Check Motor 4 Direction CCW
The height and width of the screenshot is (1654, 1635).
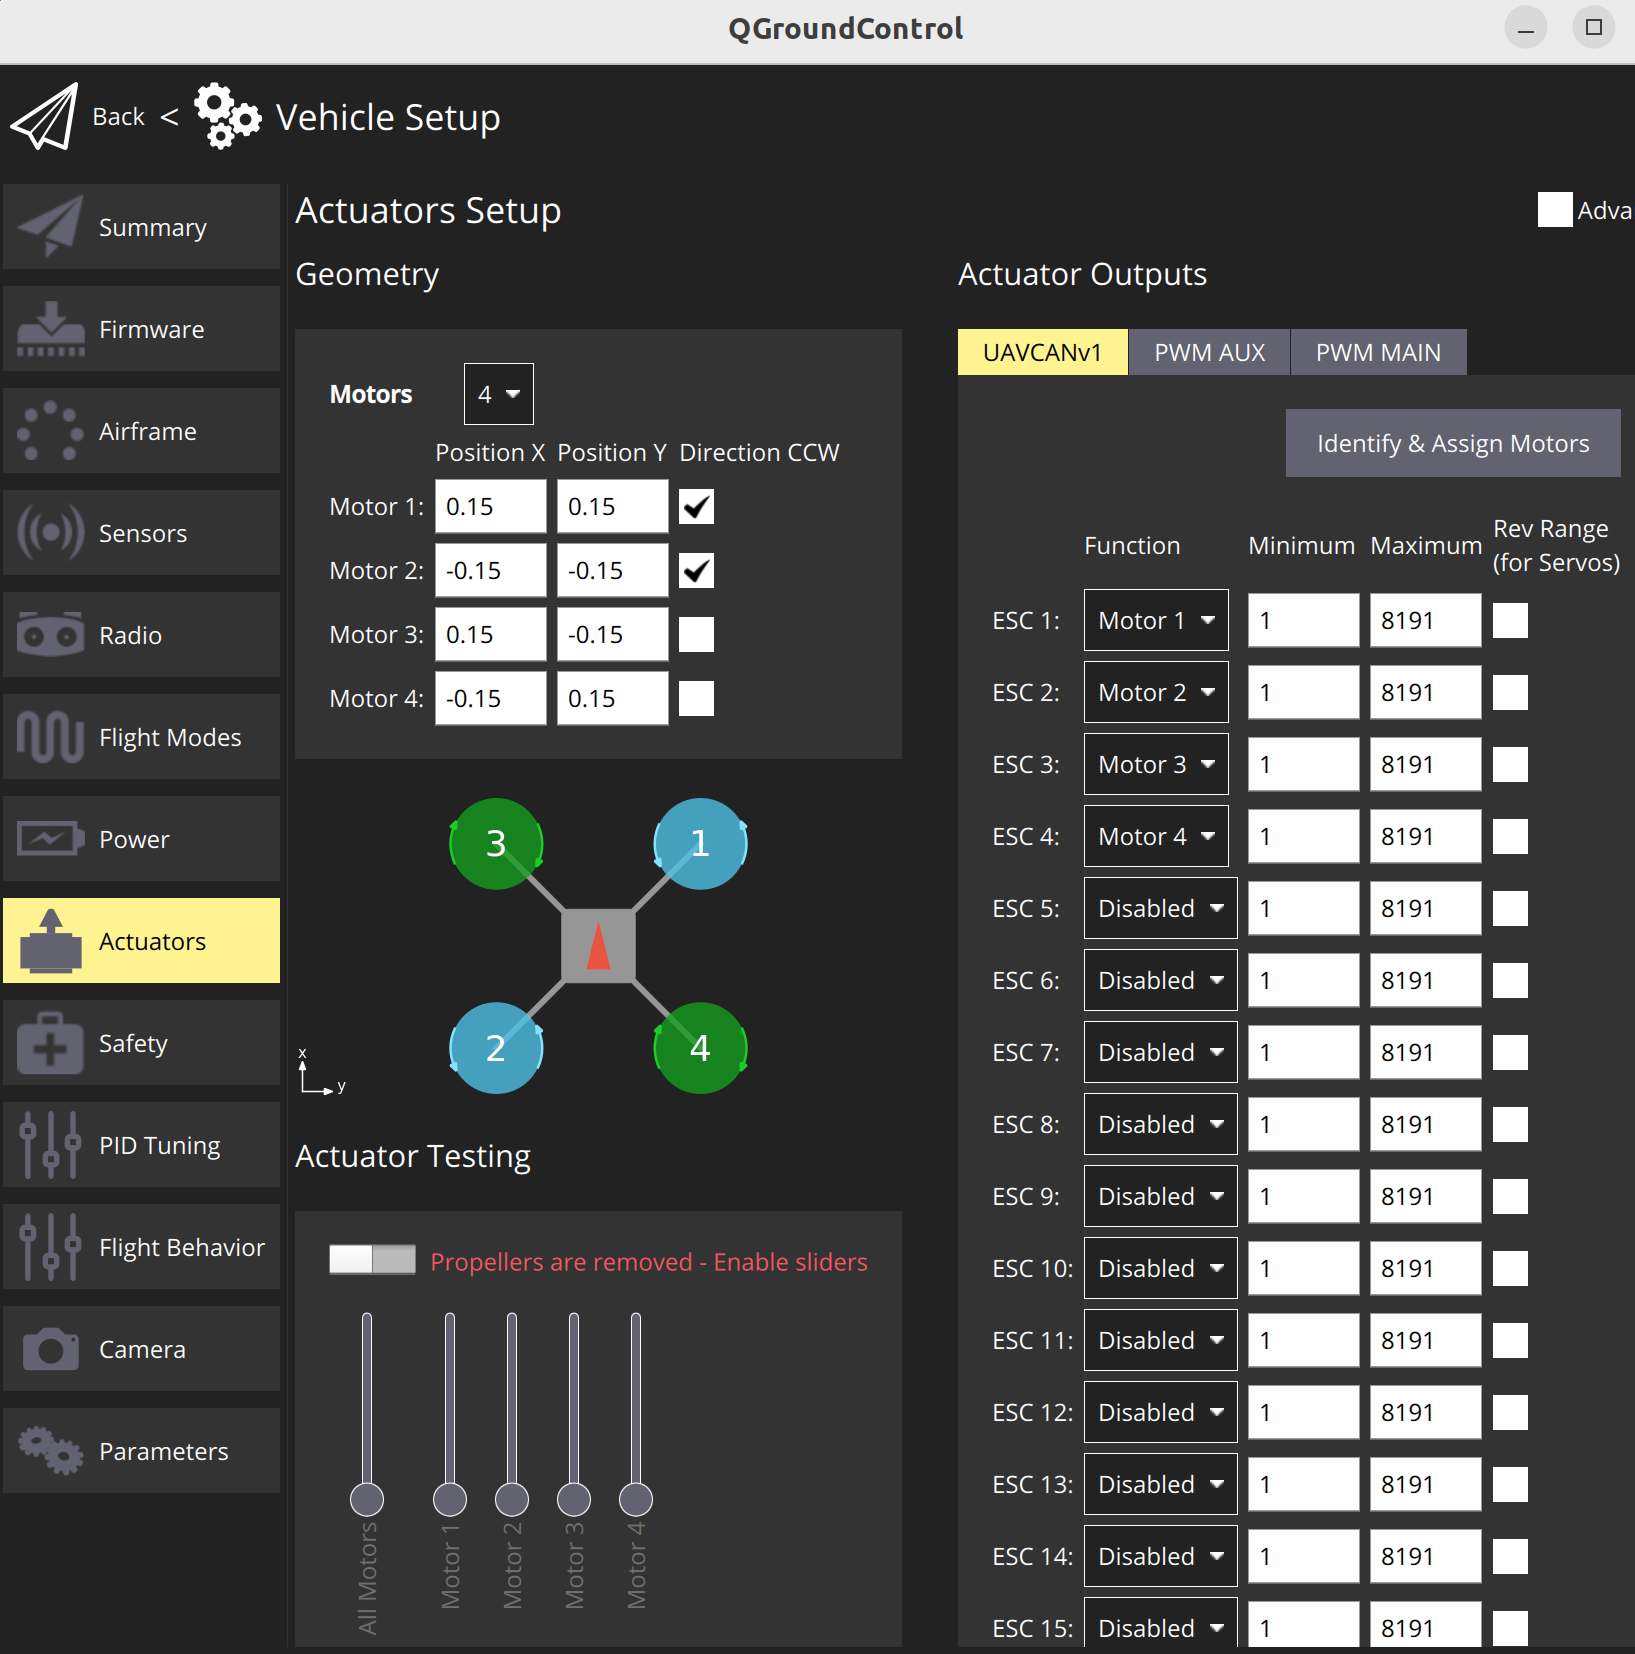tap(697, 699)
